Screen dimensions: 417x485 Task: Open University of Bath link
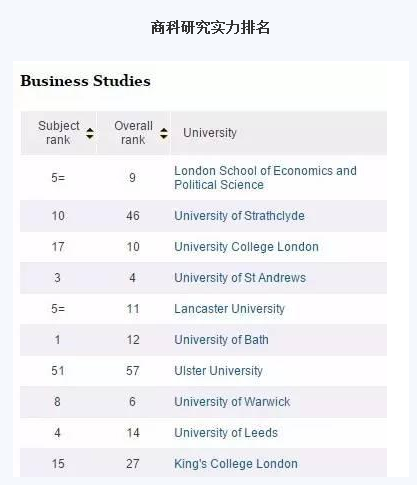[221, 340]
